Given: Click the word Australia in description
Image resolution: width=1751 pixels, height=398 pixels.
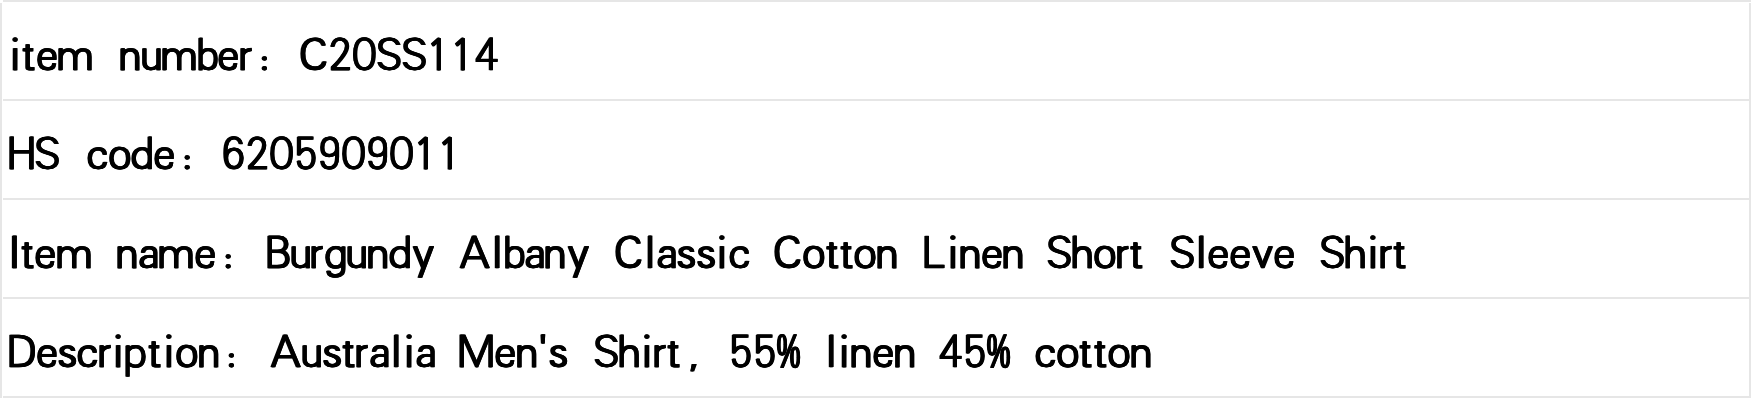Looking at the screenshot, I should coord(353,353).
